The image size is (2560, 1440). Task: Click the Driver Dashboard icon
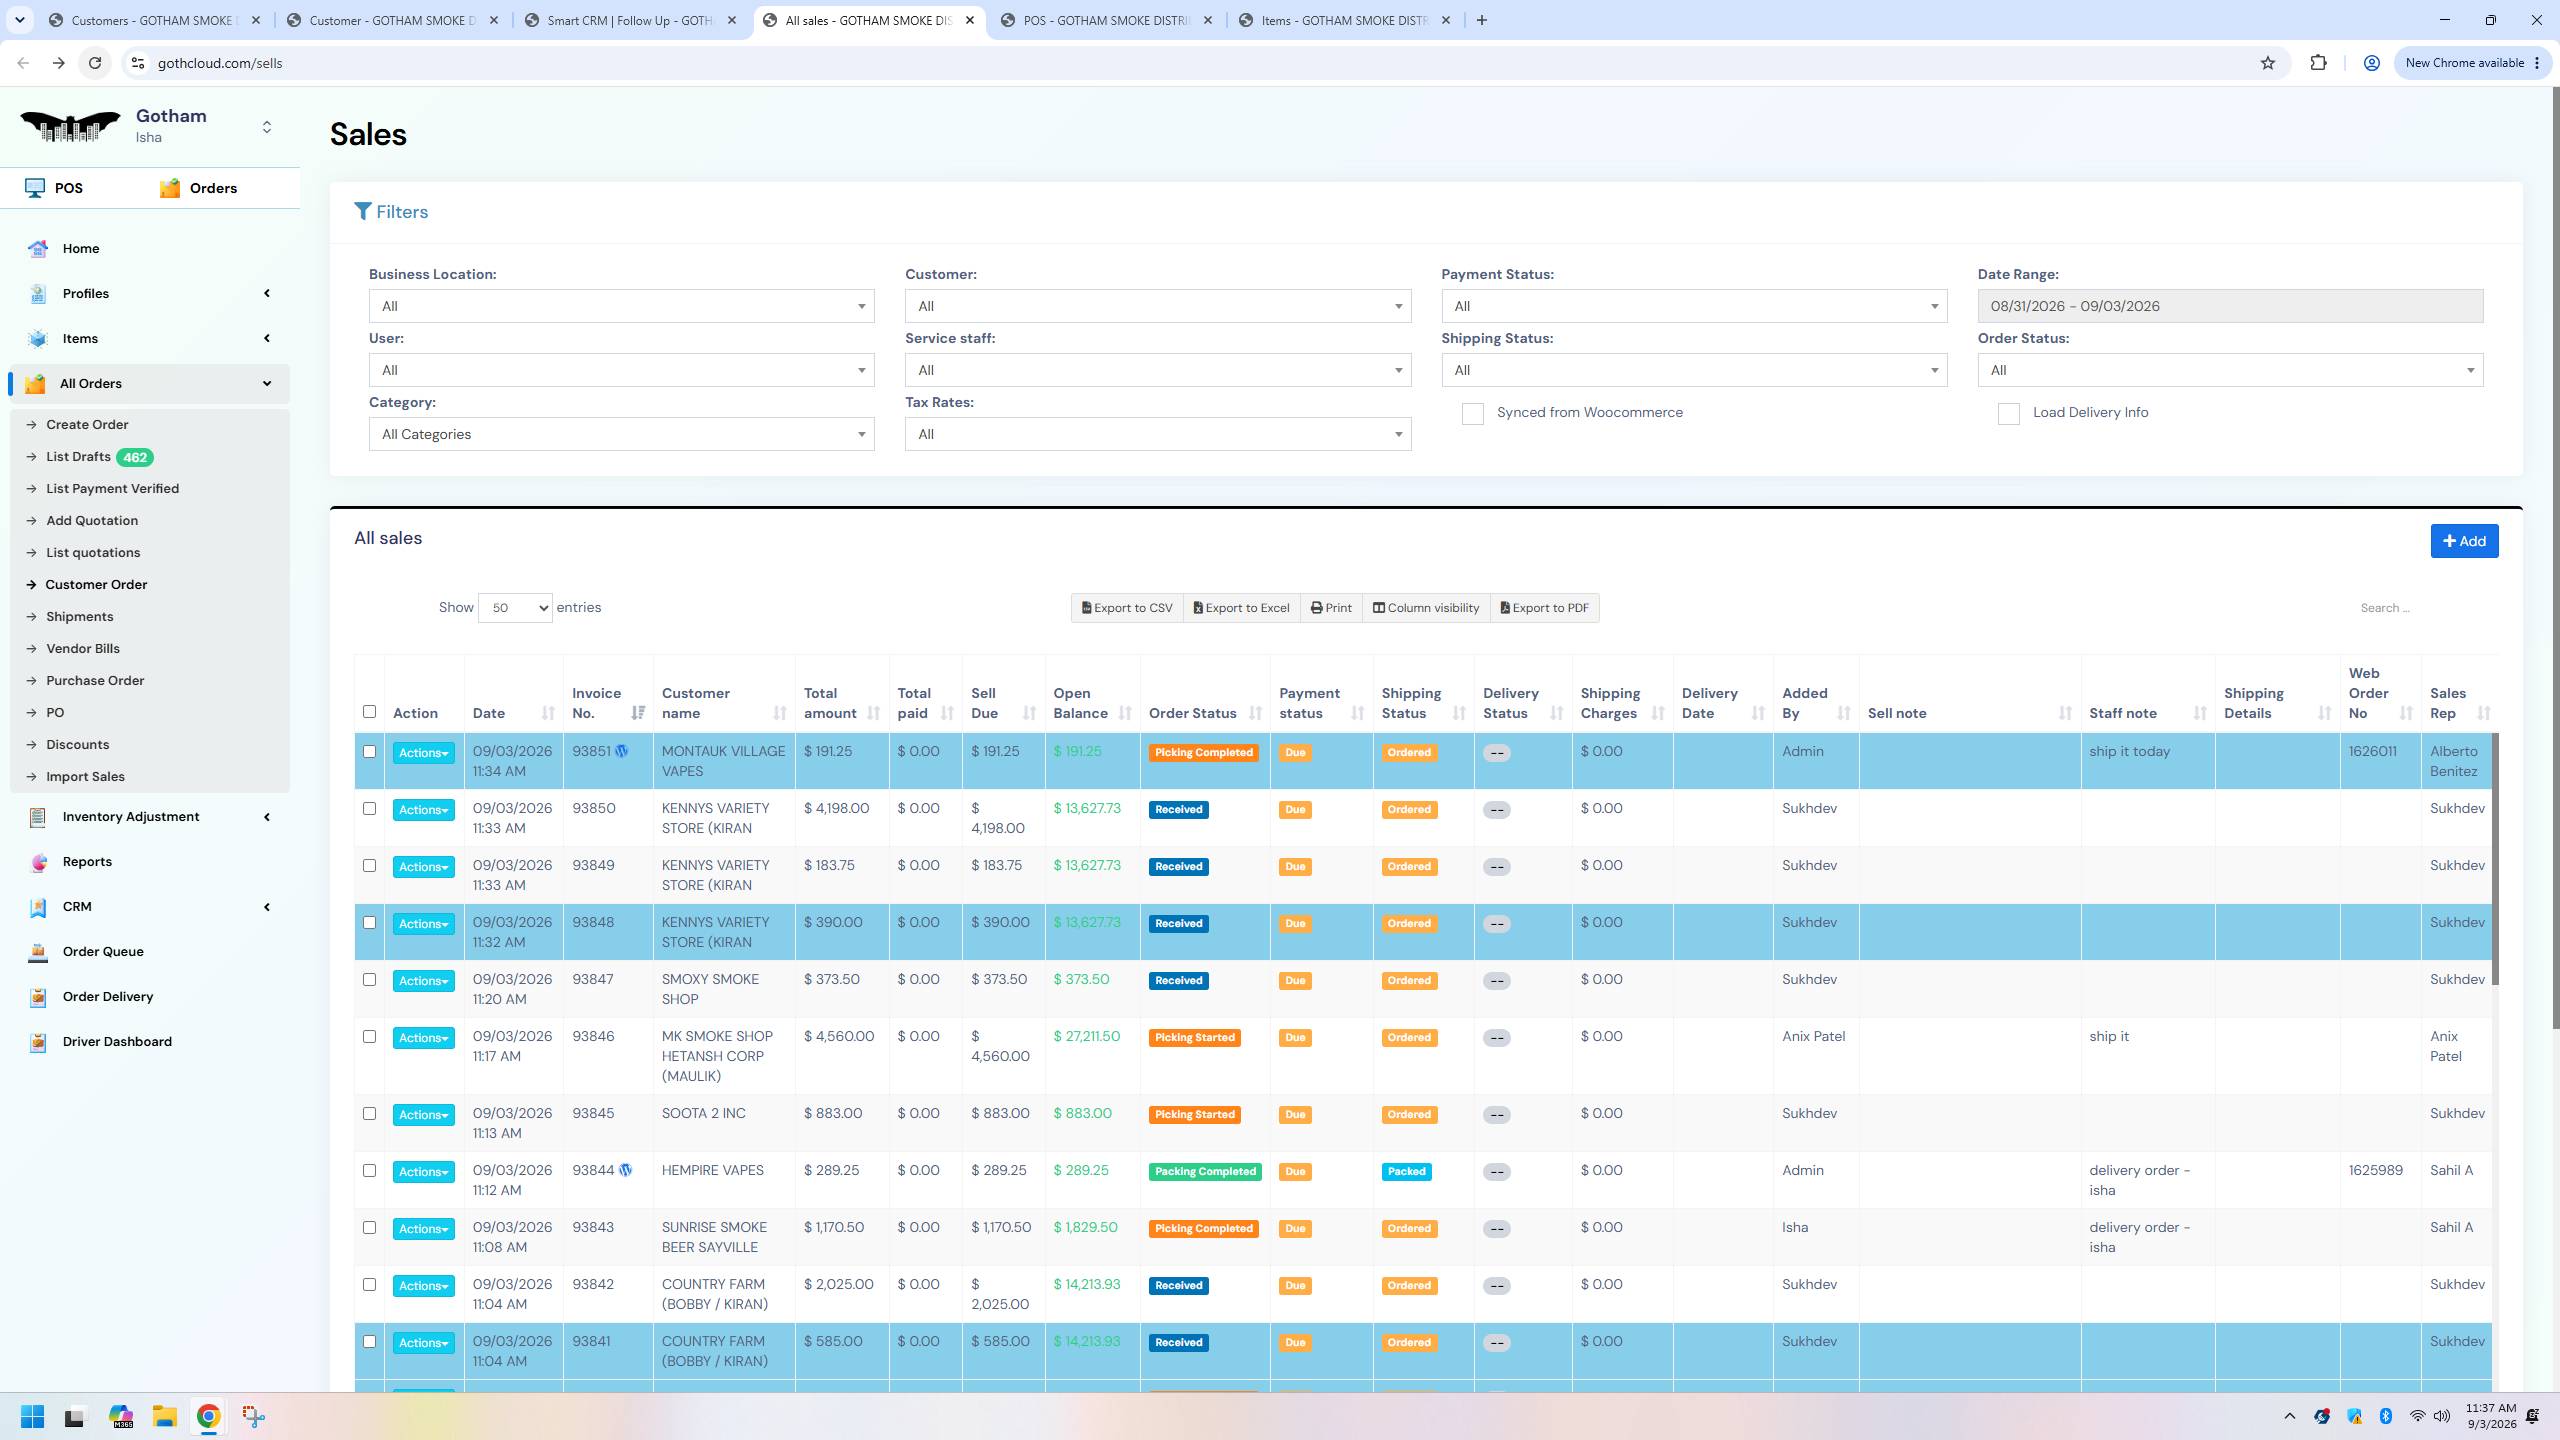coord(38,1042)
